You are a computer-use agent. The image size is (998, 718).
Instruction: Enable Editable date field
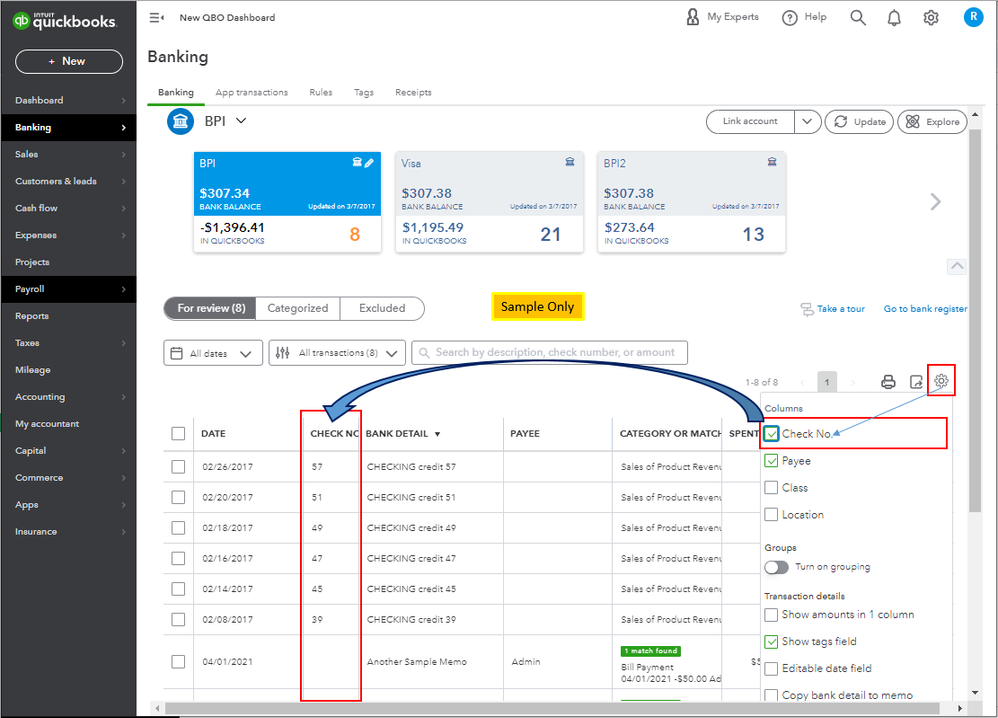[771, 668]
